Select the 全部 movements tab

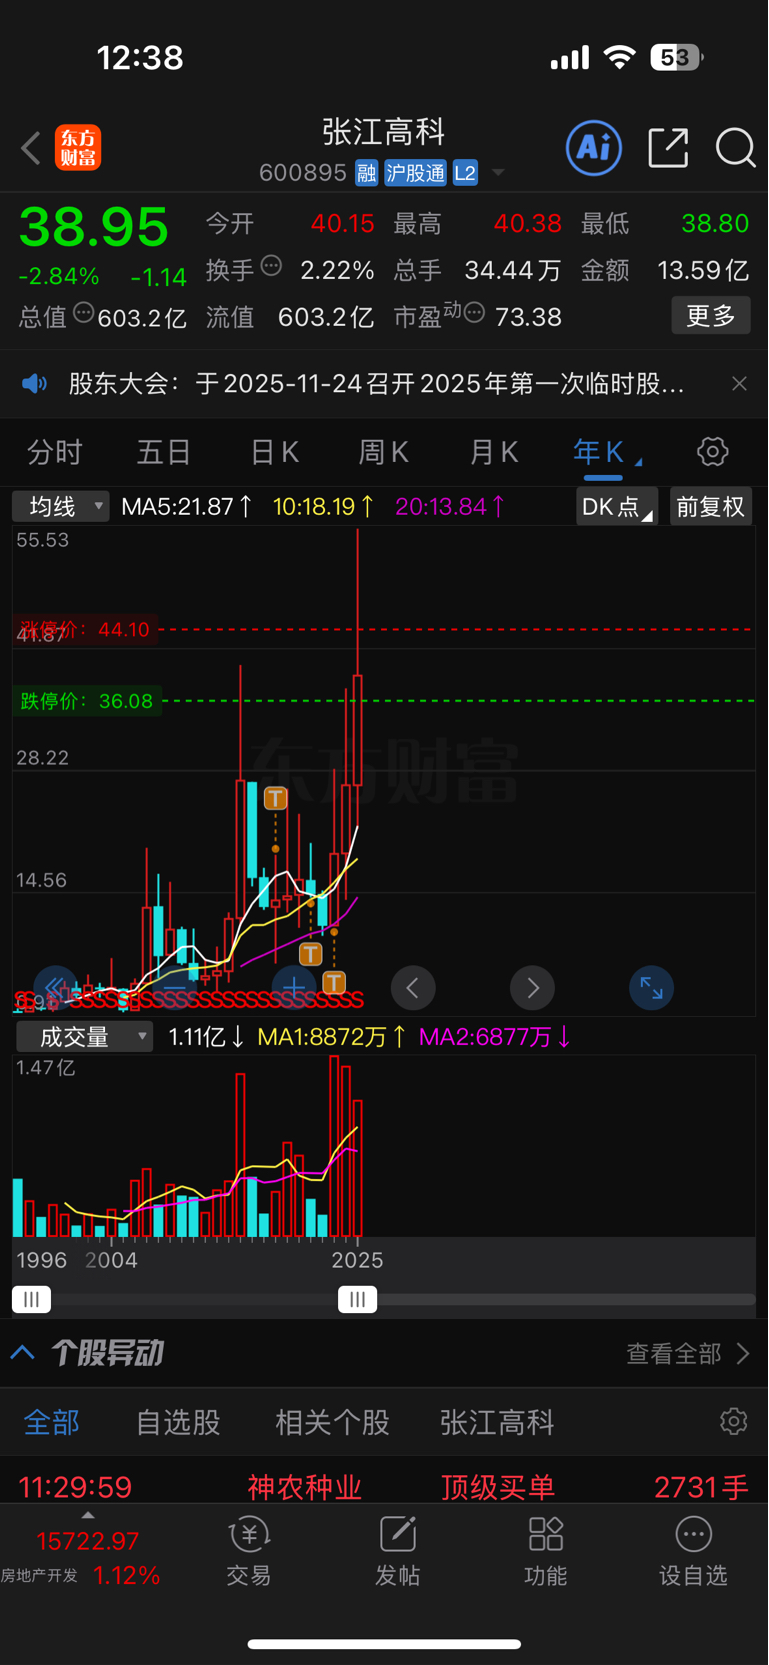coord(51,1422)
